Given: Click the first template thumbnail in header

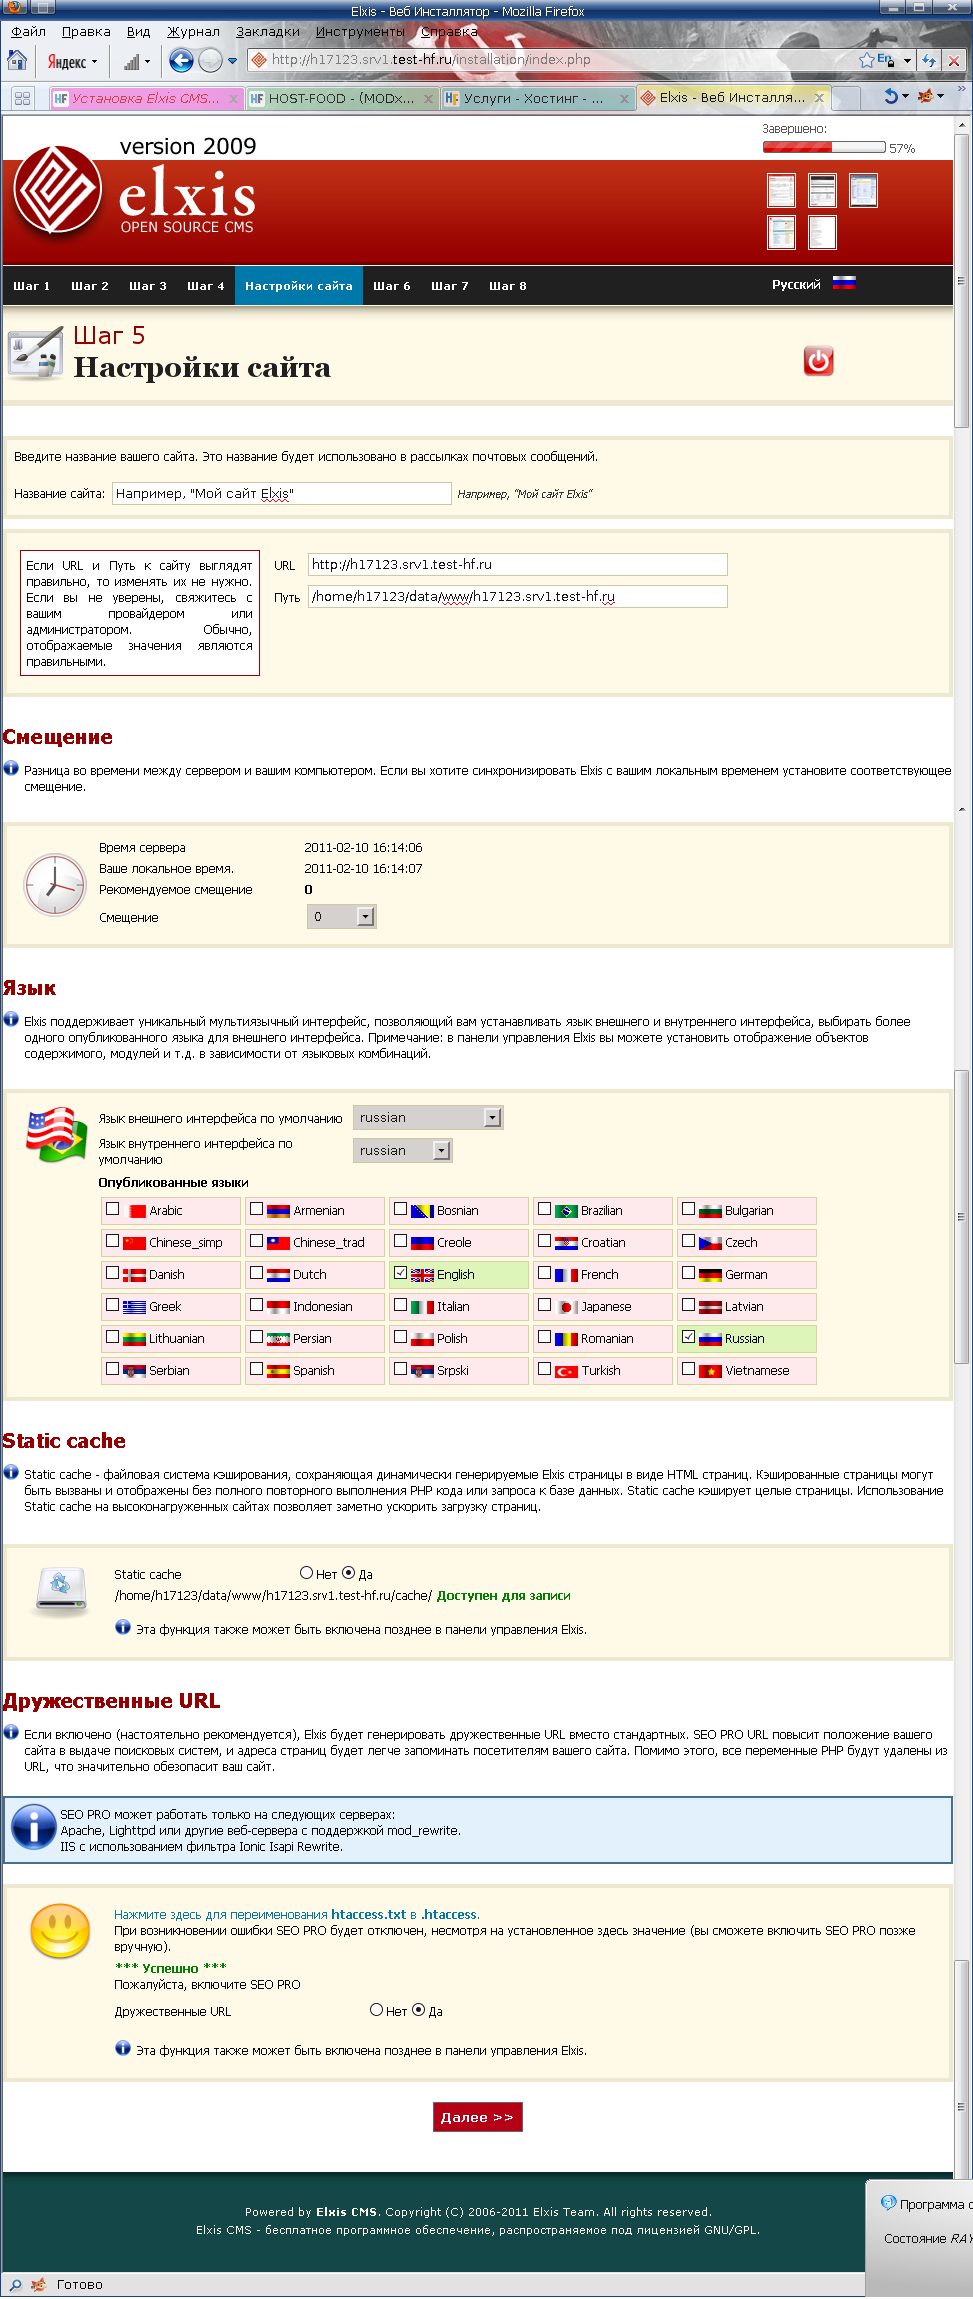Looking at the screenshot, I should (781, 190).
